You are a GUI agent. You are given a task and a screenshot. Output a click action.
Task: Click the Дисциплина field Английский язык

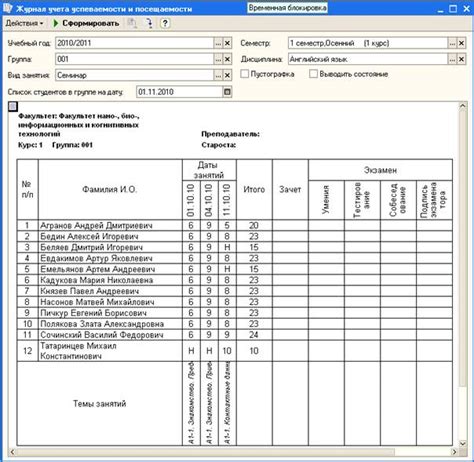368,59
